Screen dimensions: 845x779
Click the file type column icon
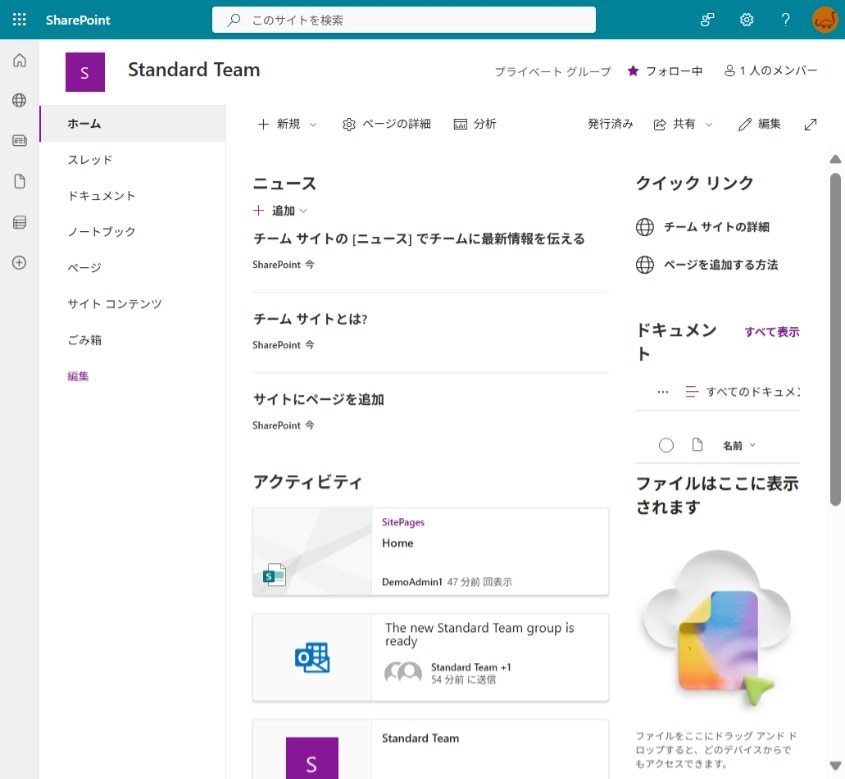tap(697, 444)
